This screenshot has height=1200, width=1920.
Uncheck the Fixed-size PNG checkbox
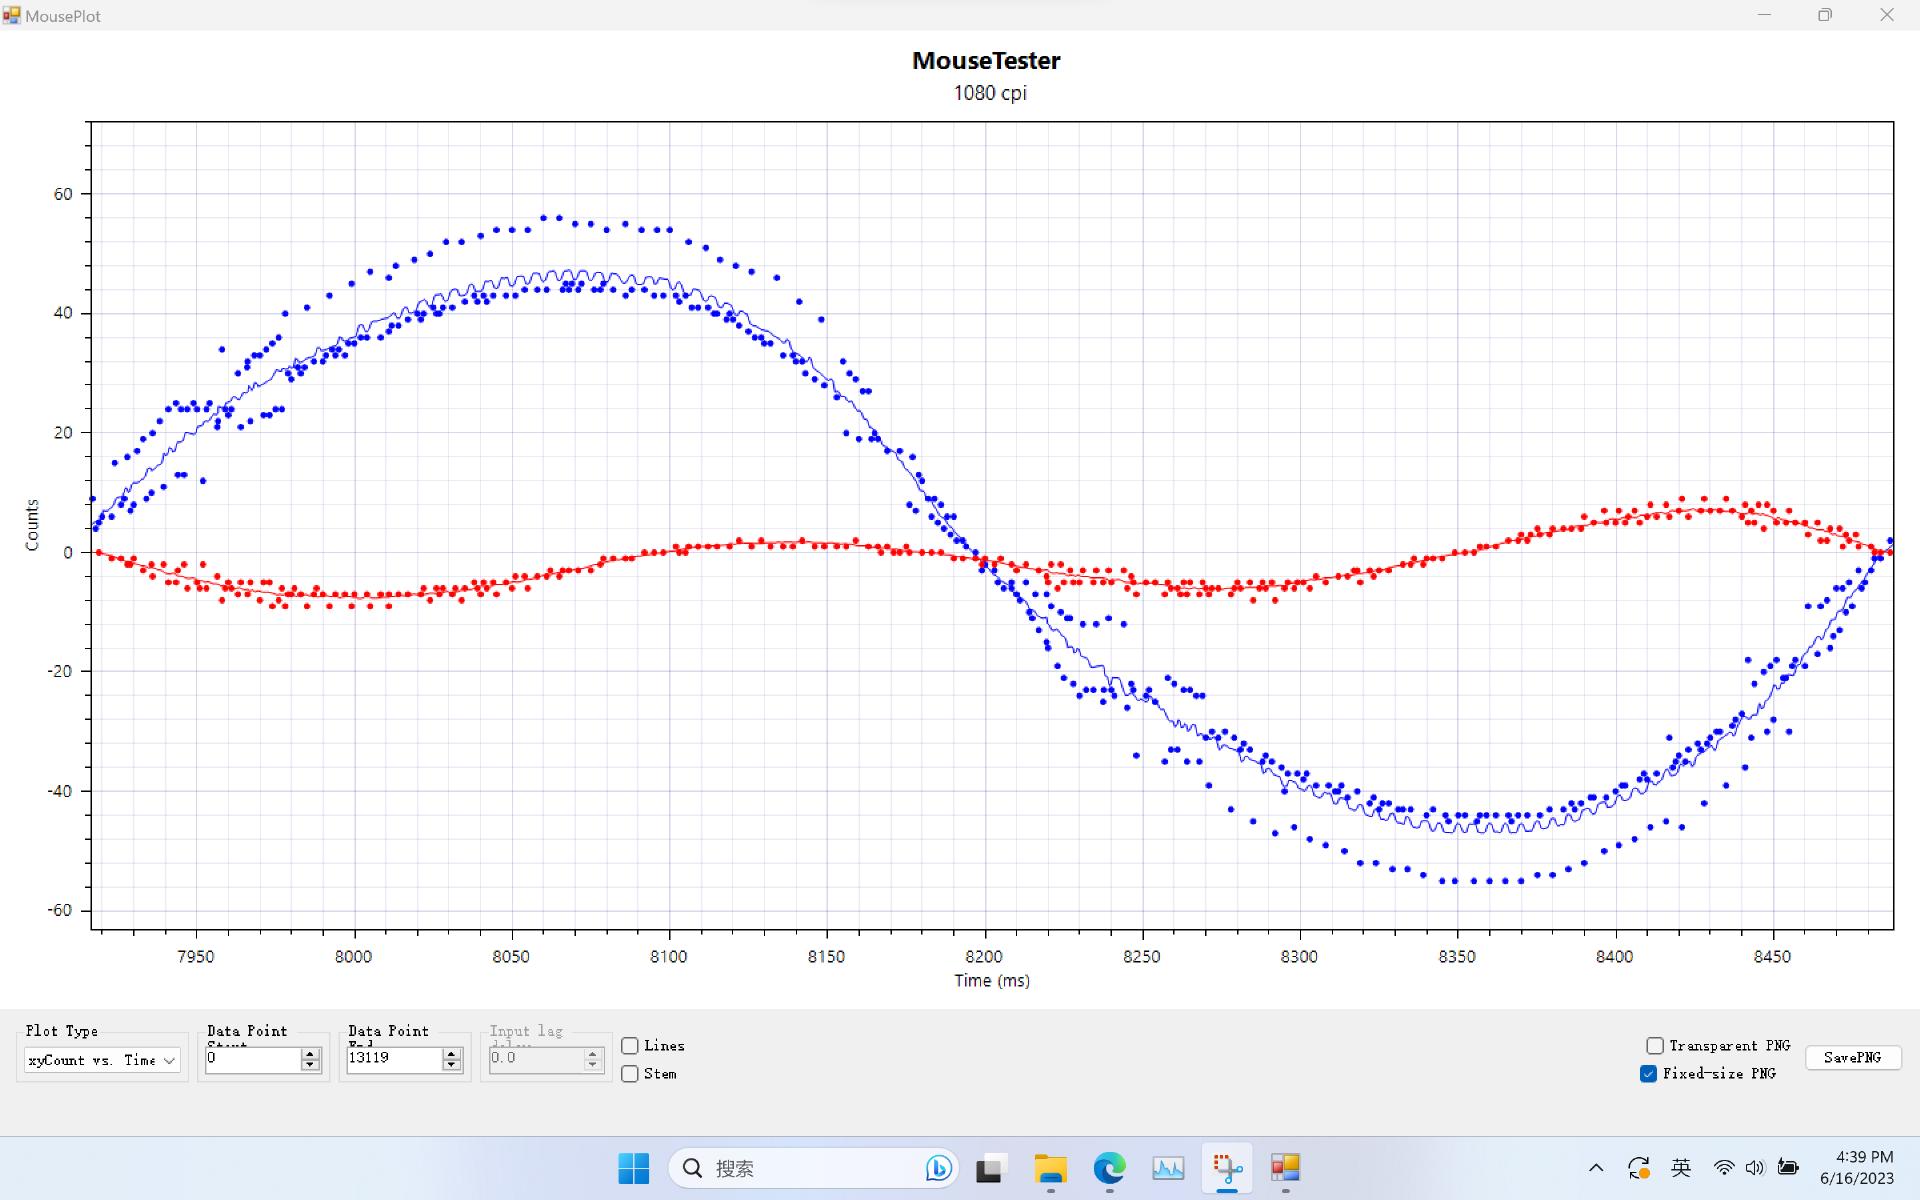[x=1649, y=1074]
